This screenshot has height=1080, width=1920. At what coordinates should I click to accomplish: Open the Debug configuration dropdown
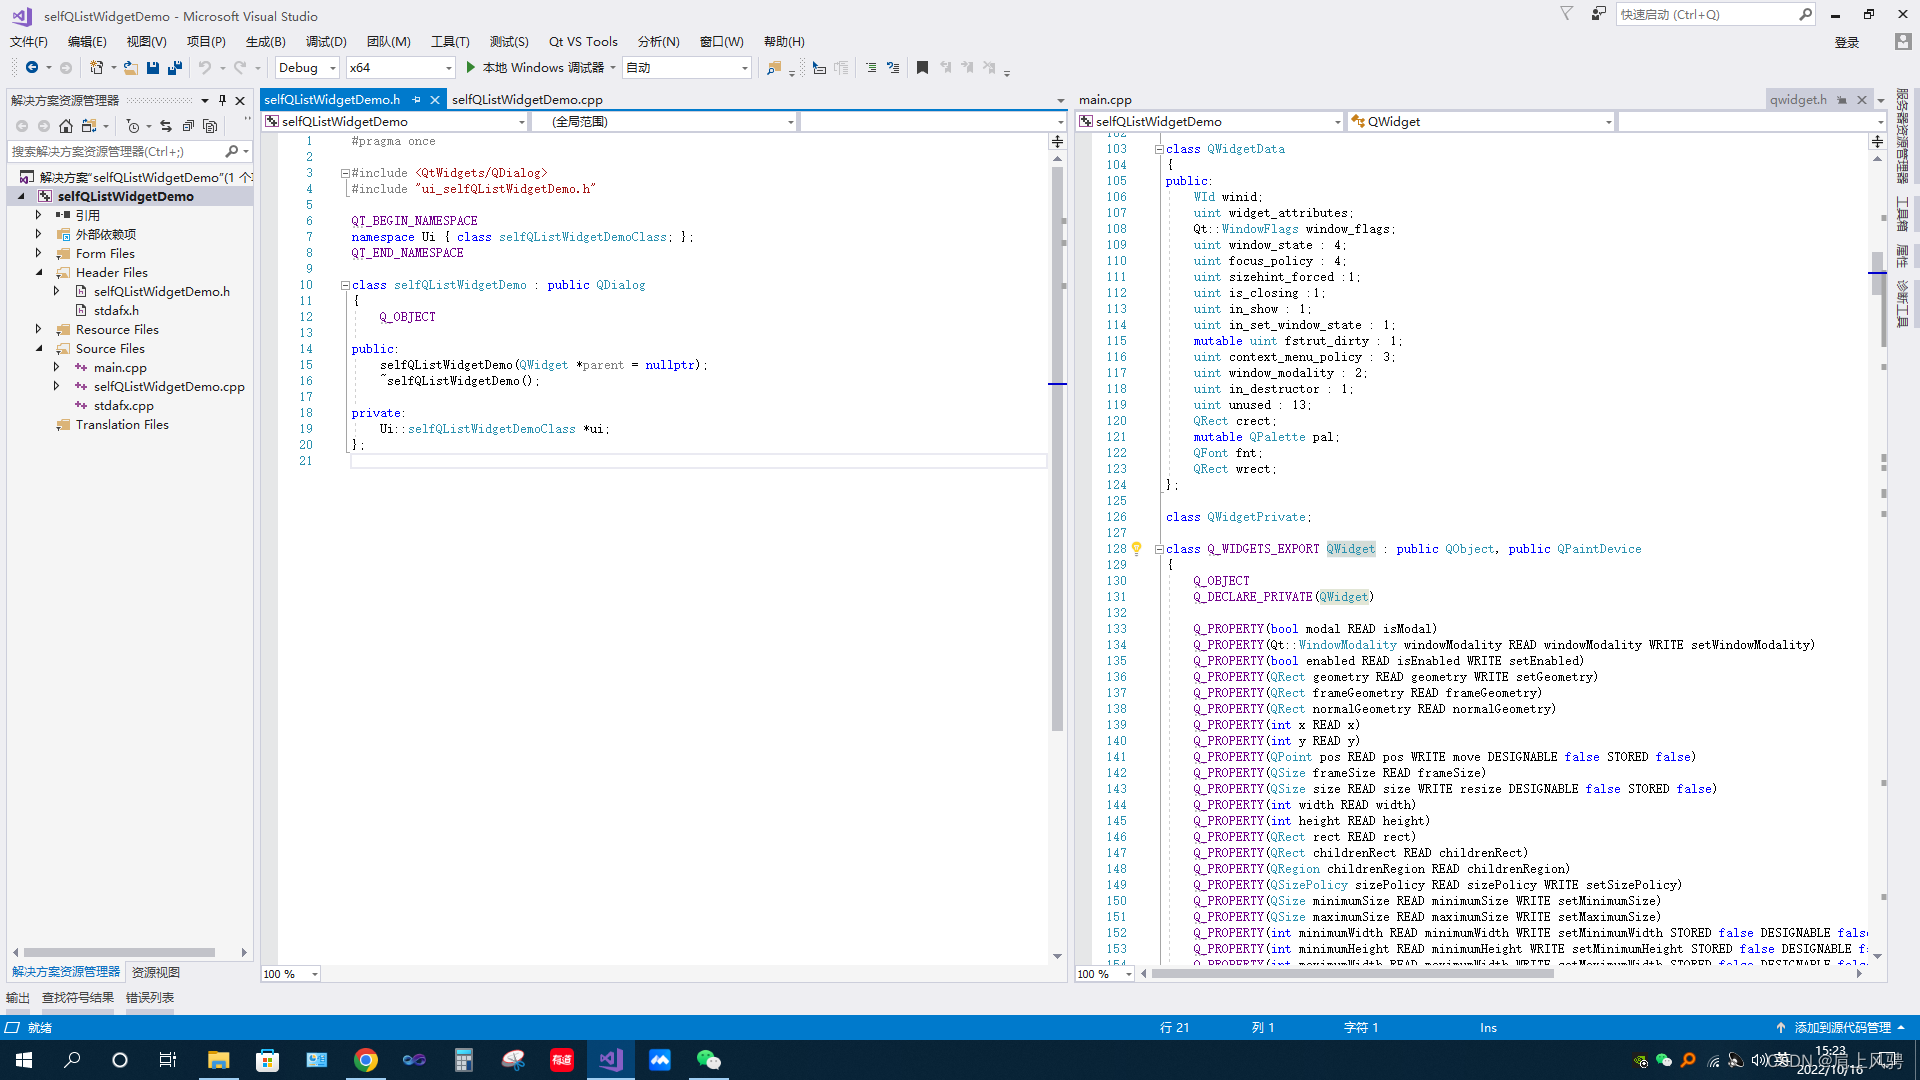pyautogui.click(x=307, y=67)
